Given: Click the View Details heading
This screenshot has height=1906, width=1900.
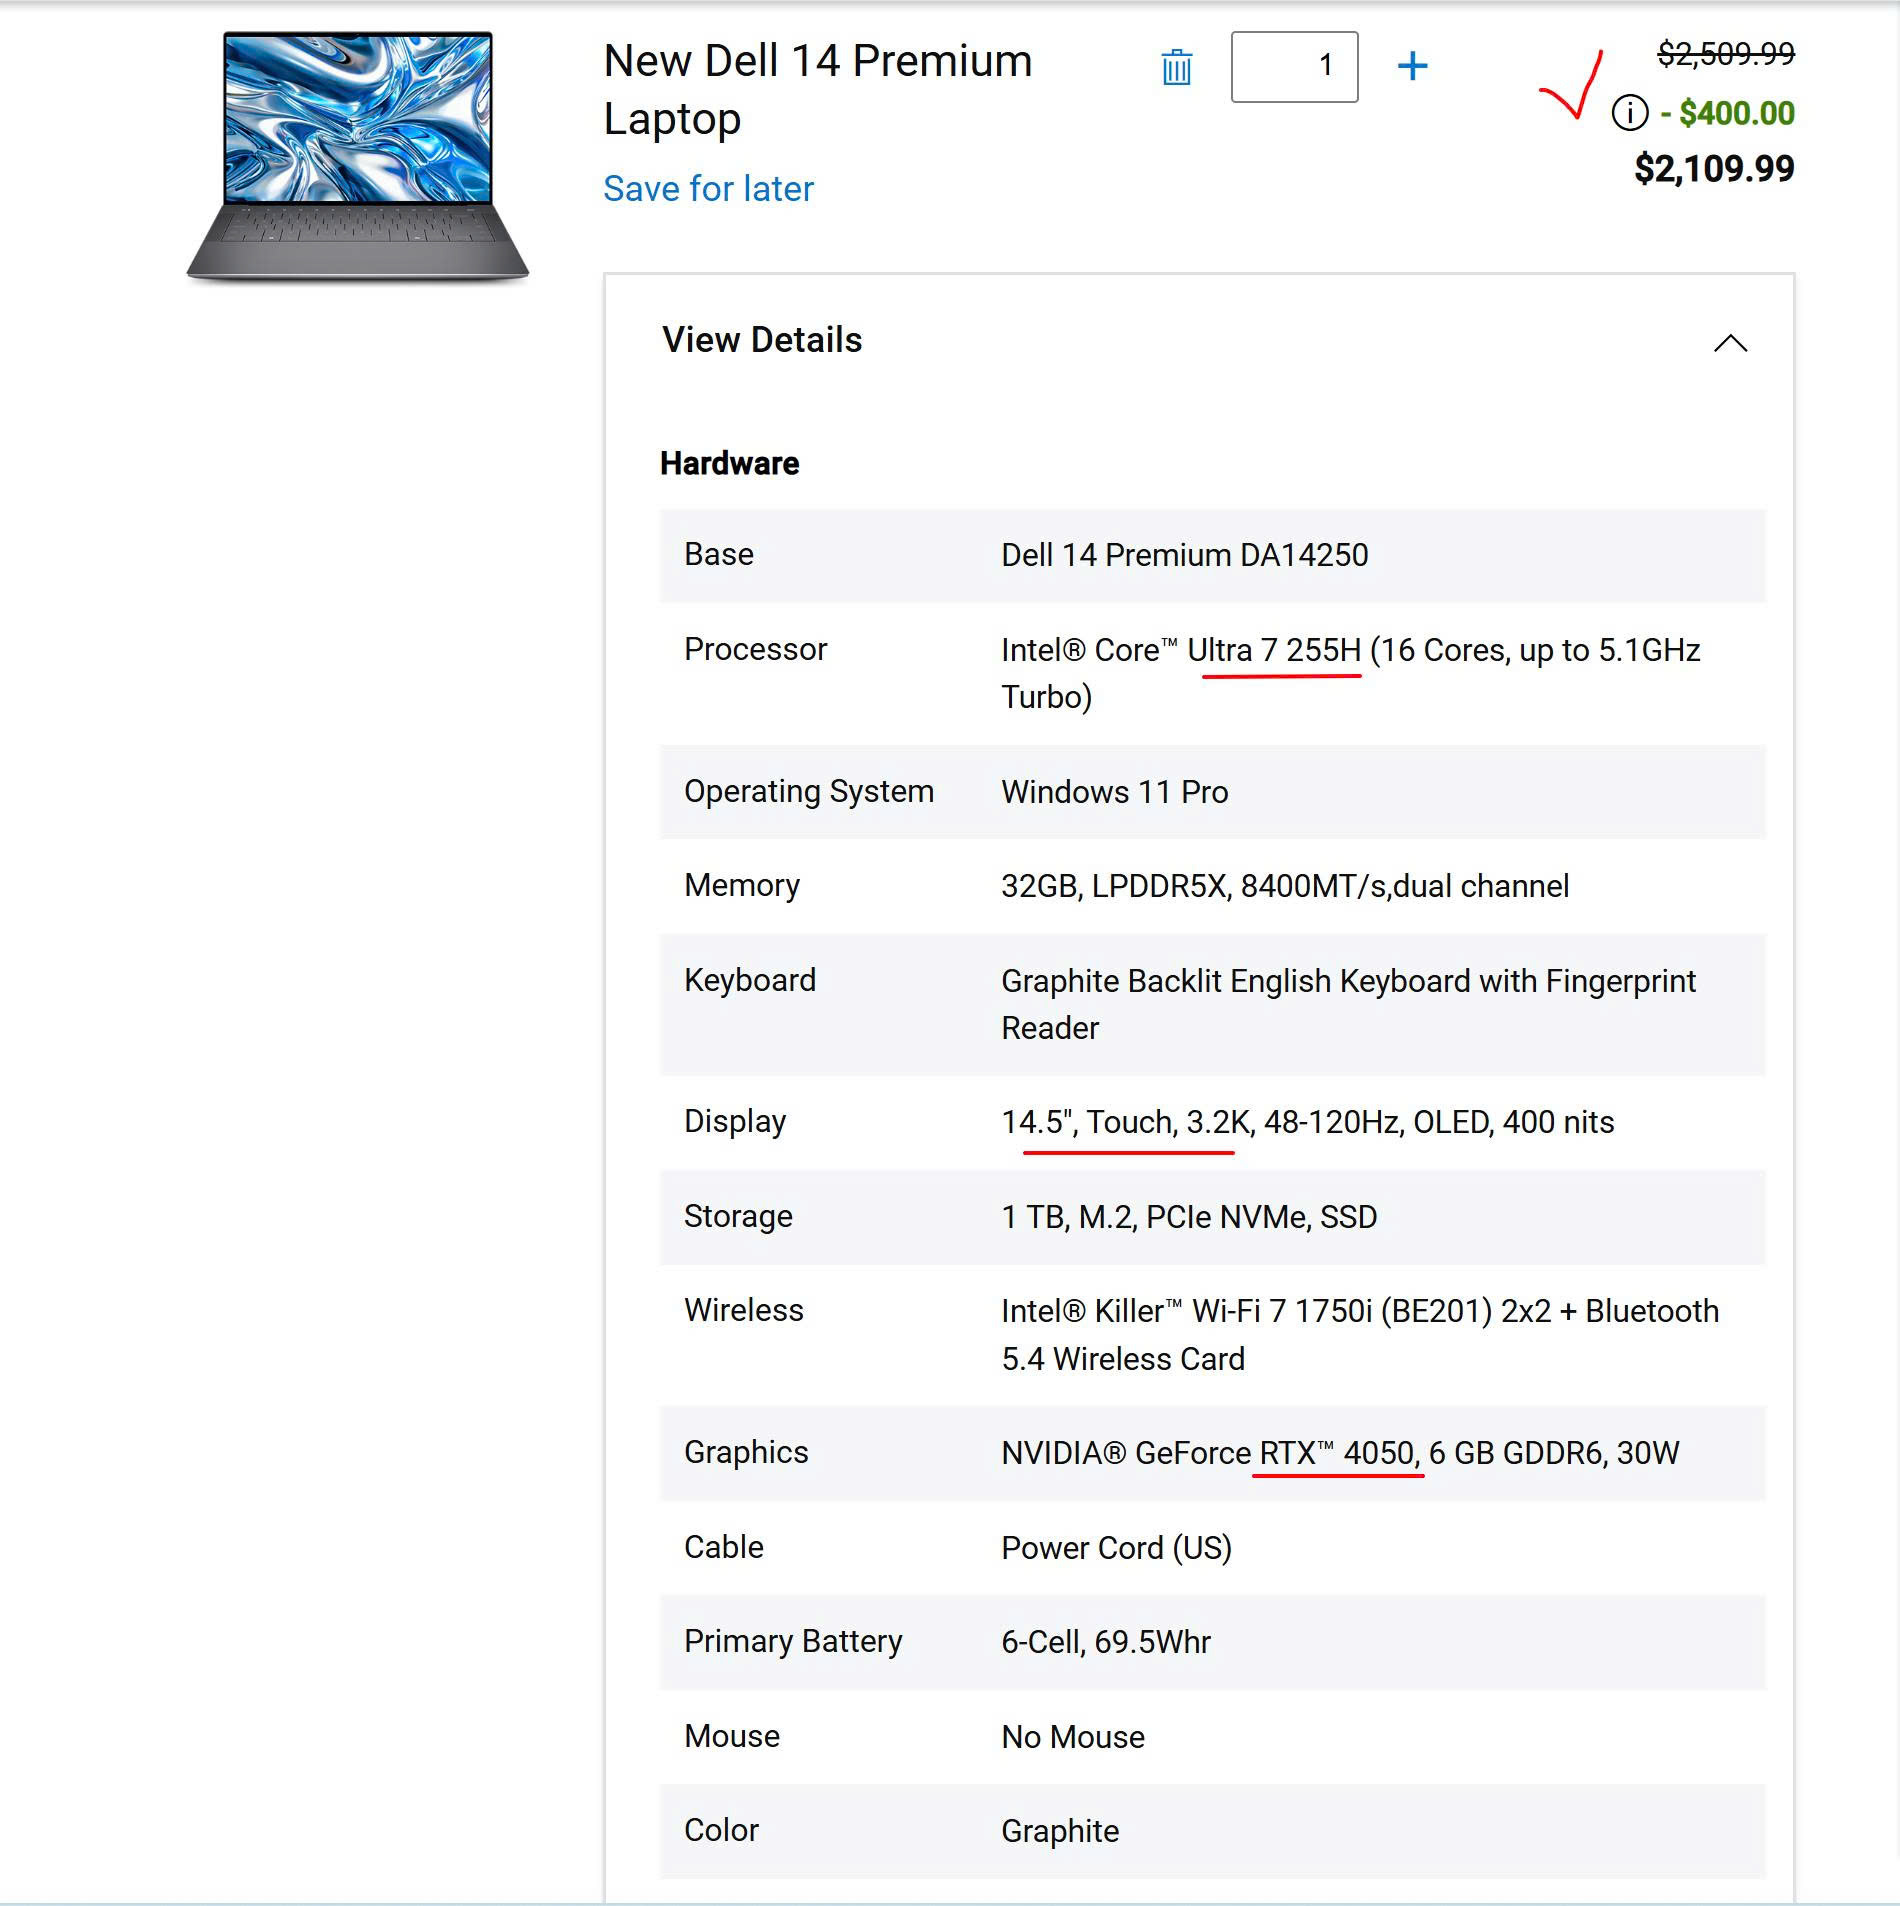Looking at the screenshot, I should coord(762,340).
